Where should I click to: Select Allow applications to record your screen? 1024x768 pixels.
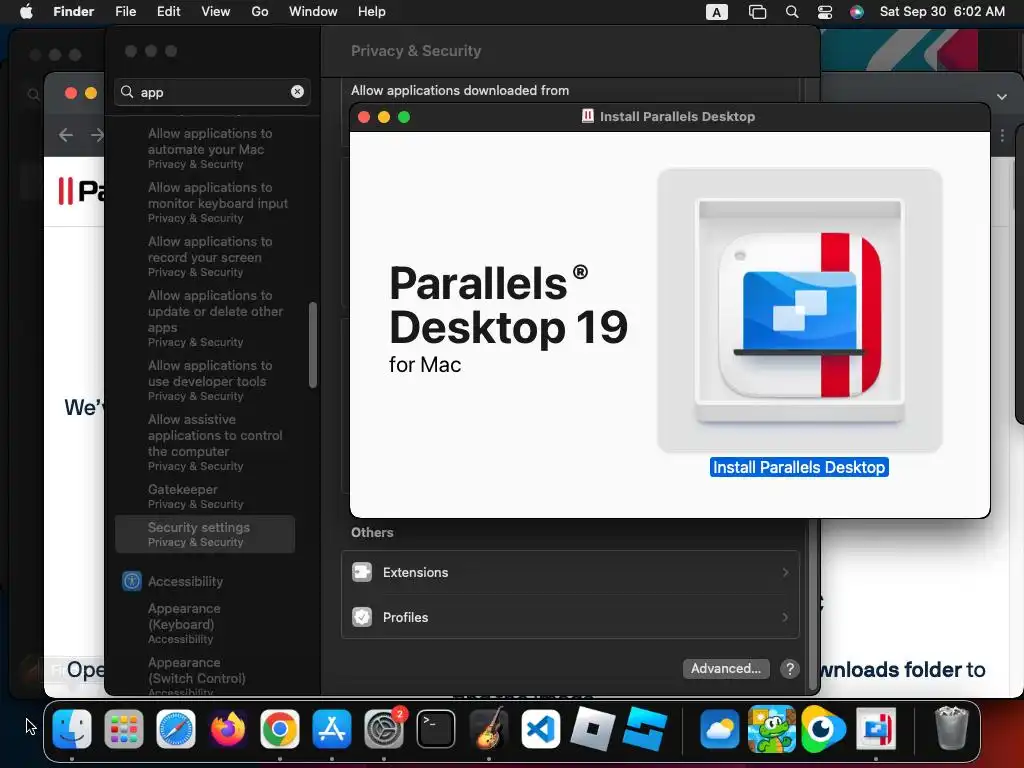click(x=210, y=257)
